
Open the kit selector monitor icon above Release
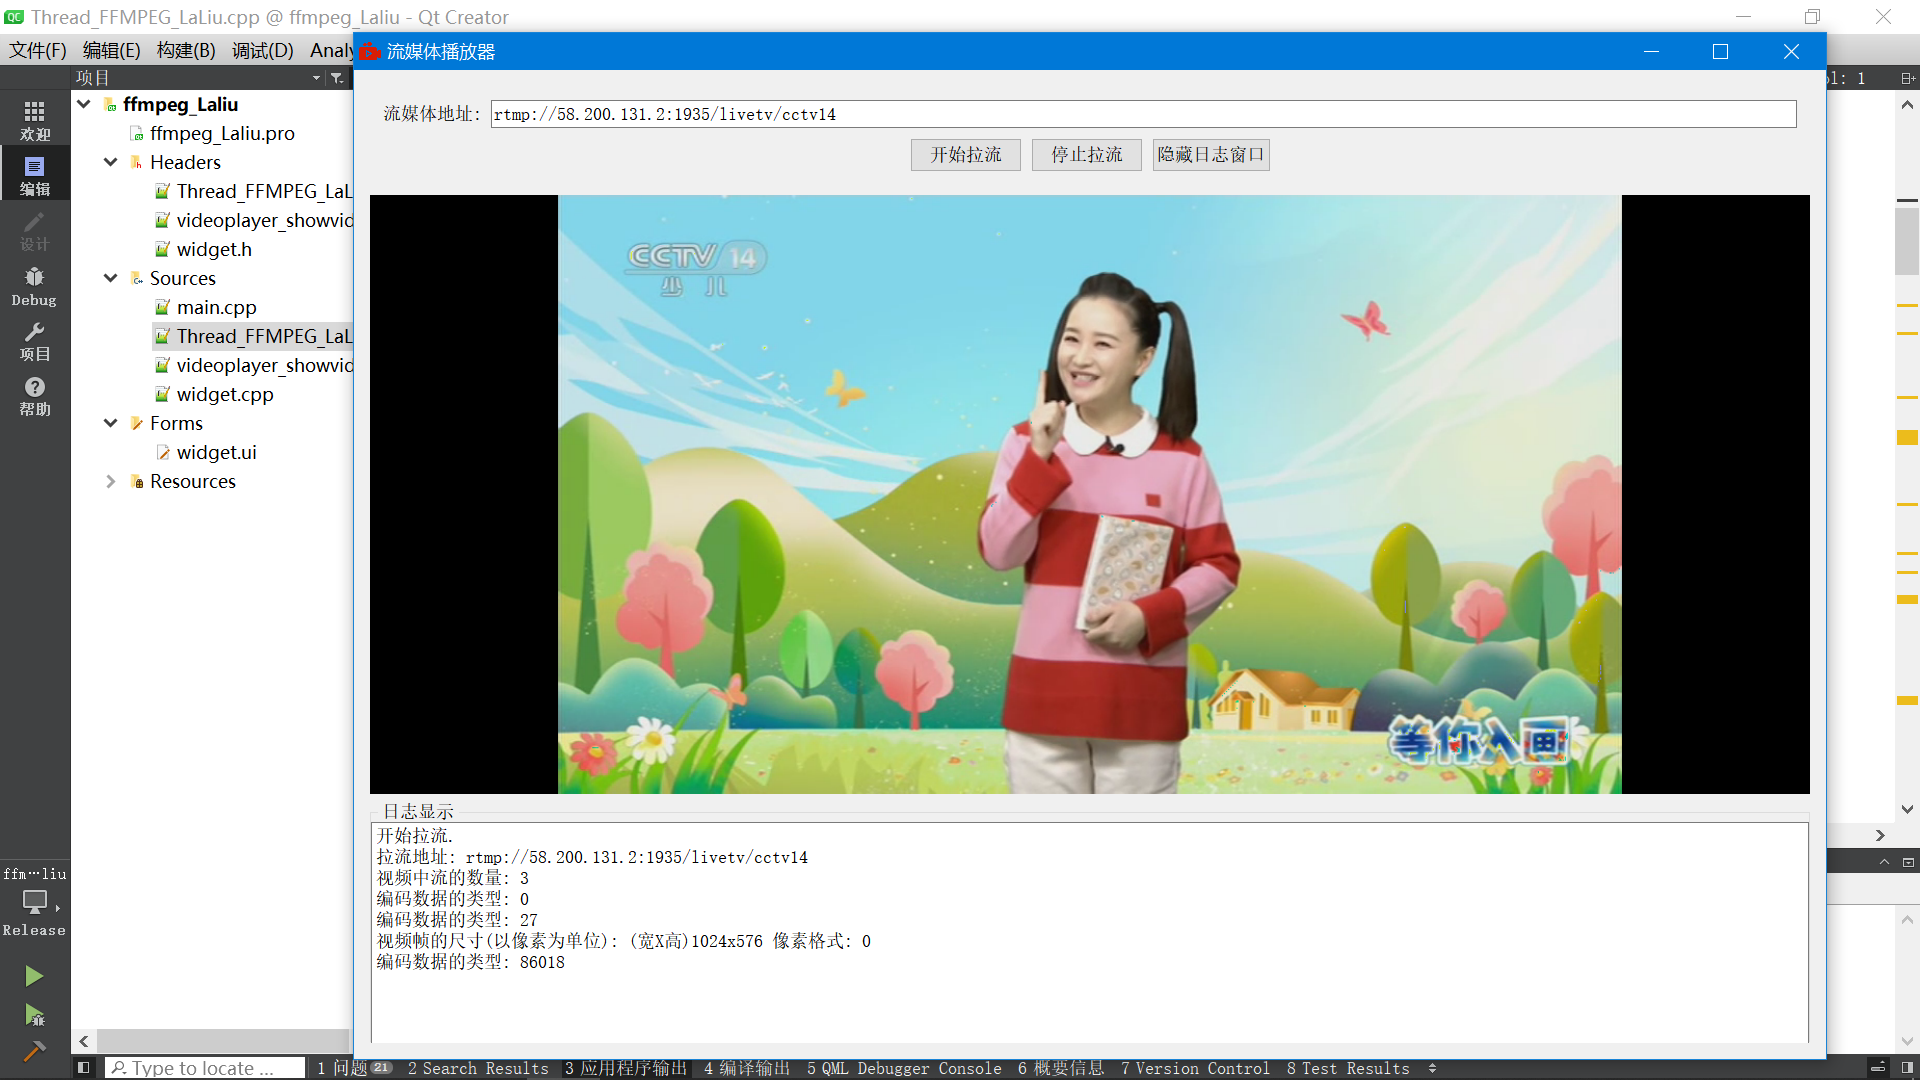point(34,903)
